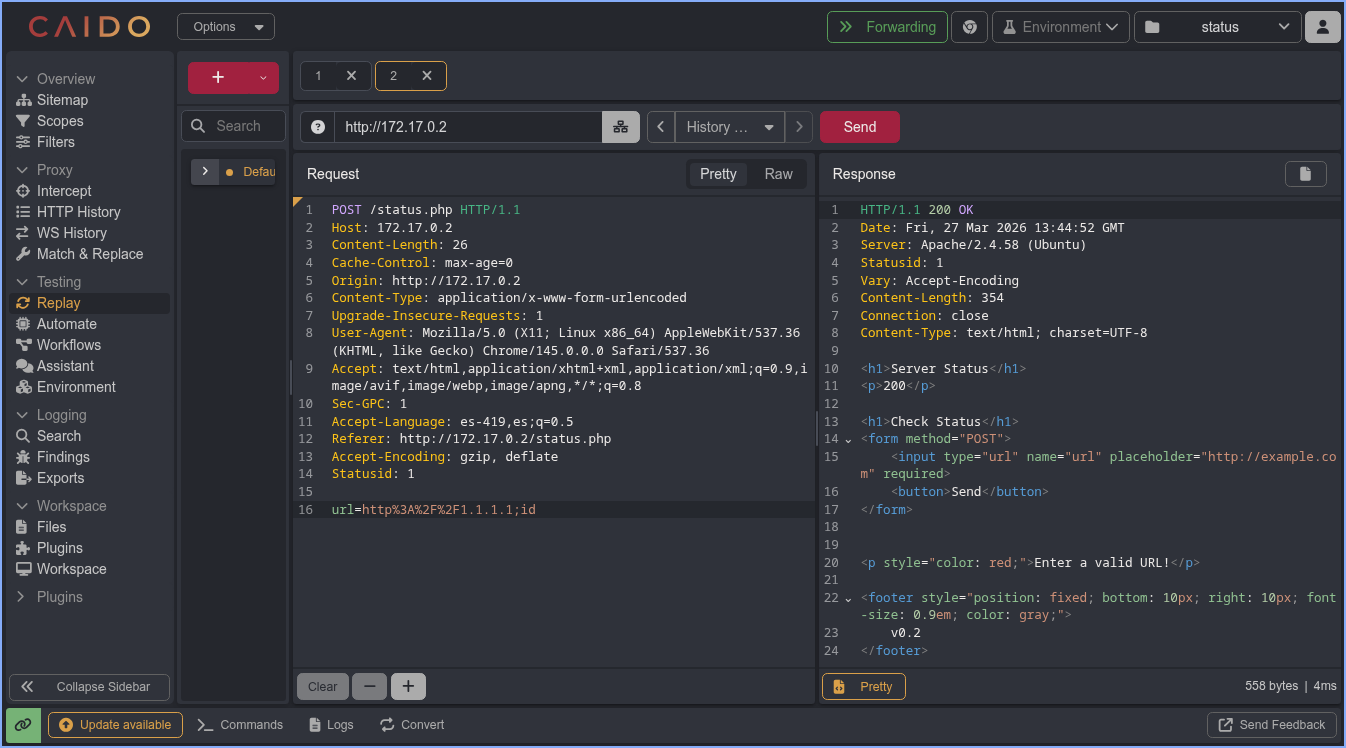Click the response file view icon
The image size is (1346, 748).
click(1305, 174)
